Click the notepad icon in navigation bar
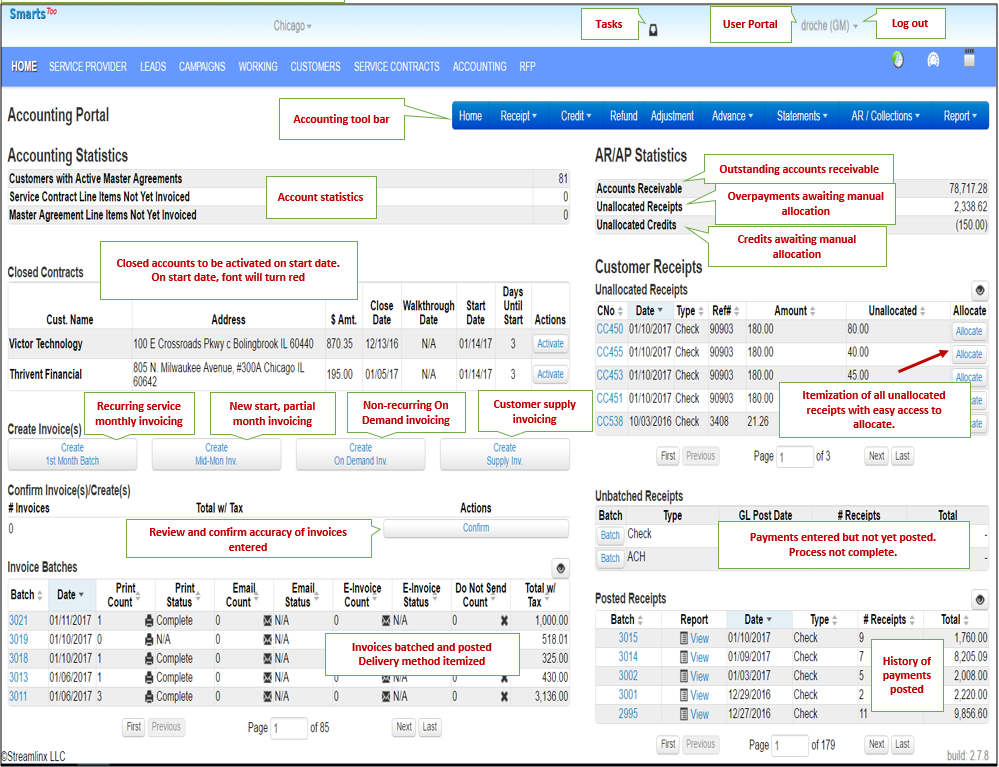Screen dimensions: 999x767 [x=968, y=60]
